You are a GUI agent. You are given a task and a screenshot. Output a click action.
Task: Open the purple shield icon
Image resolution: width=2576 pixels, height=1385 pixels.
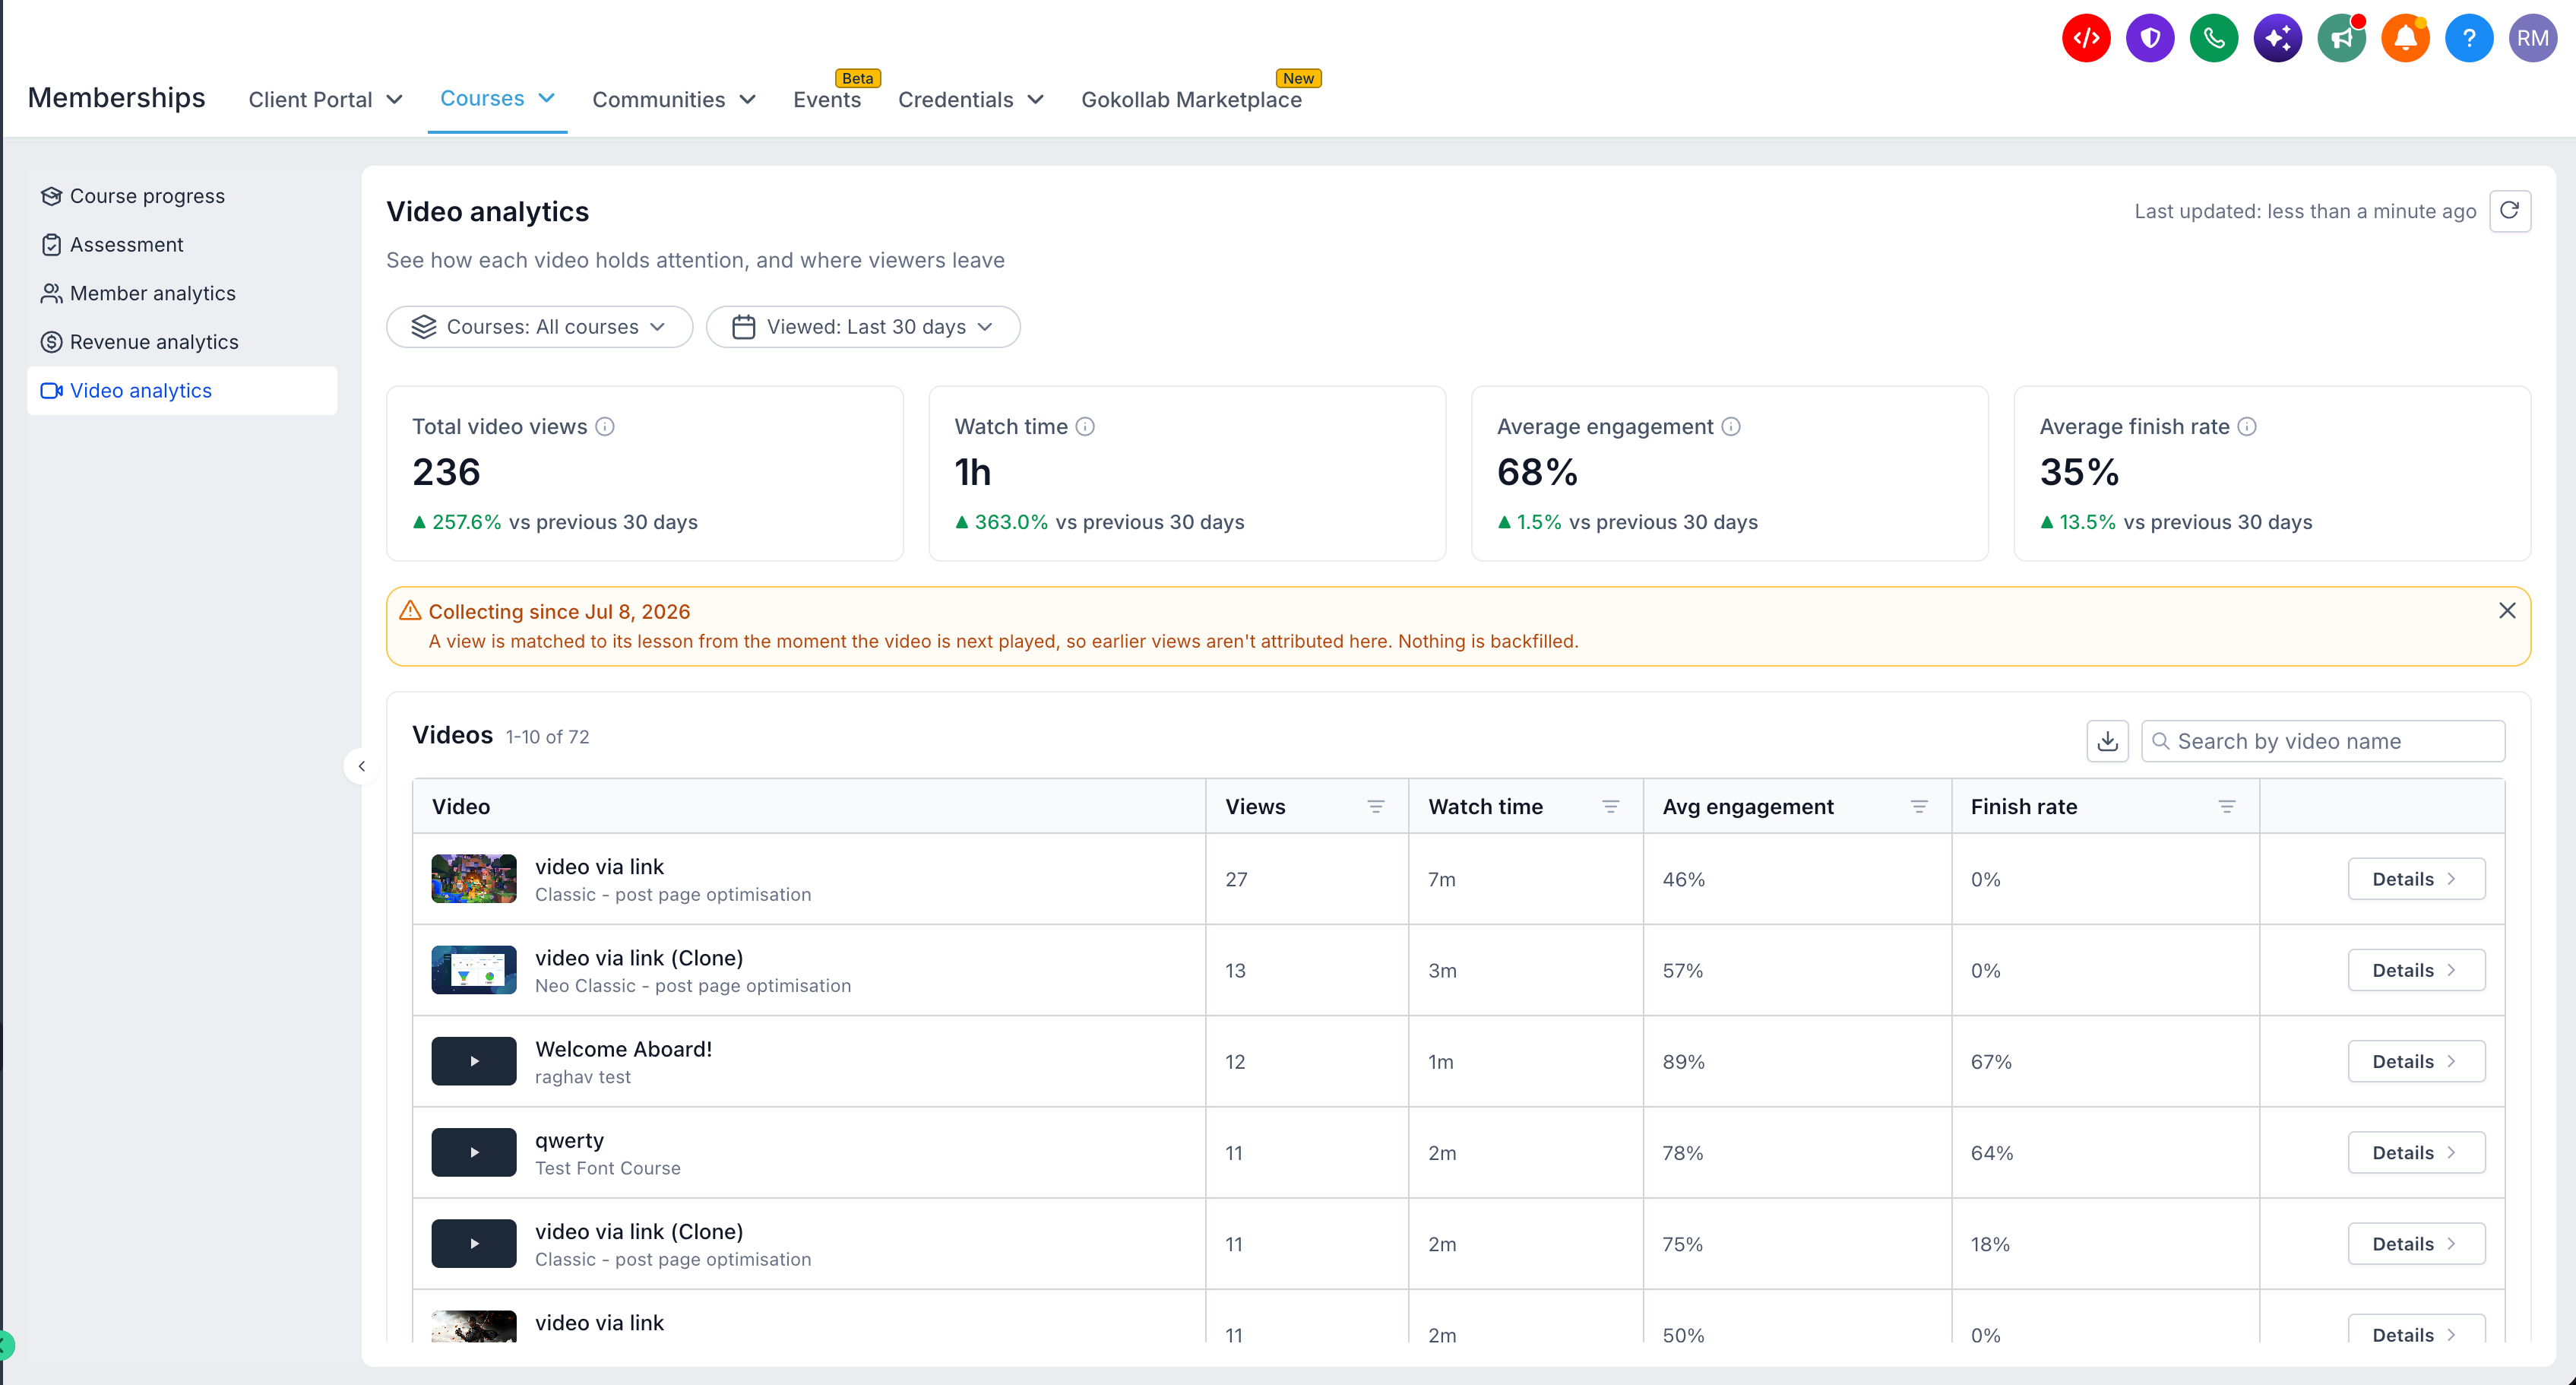click(2150, 38)
